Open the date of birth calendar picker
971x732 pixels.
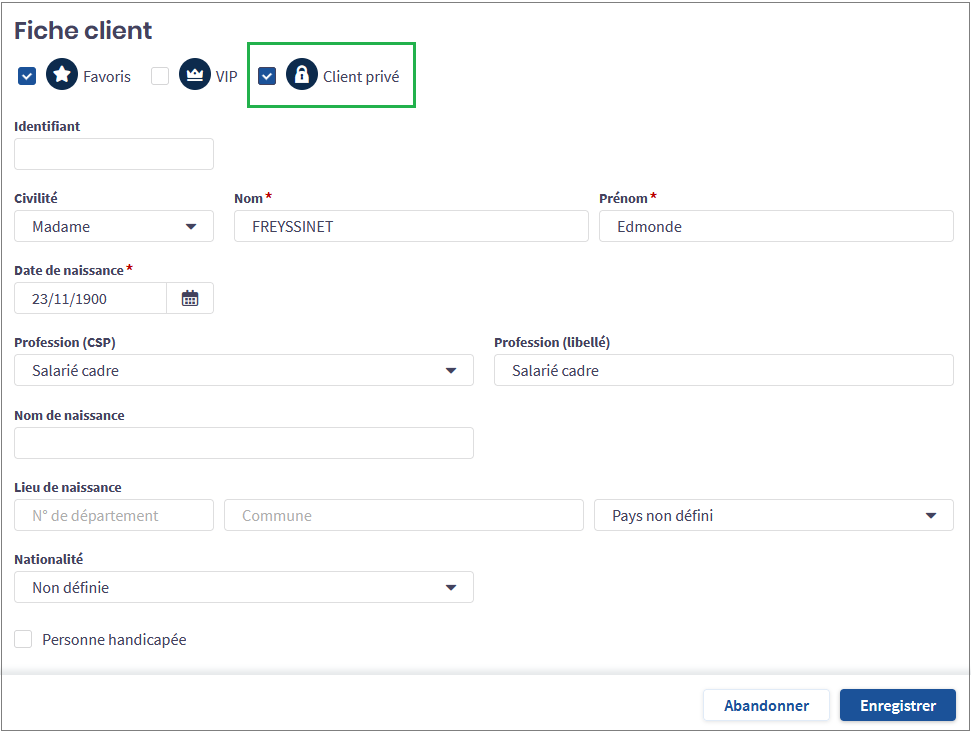click(190, 298)
